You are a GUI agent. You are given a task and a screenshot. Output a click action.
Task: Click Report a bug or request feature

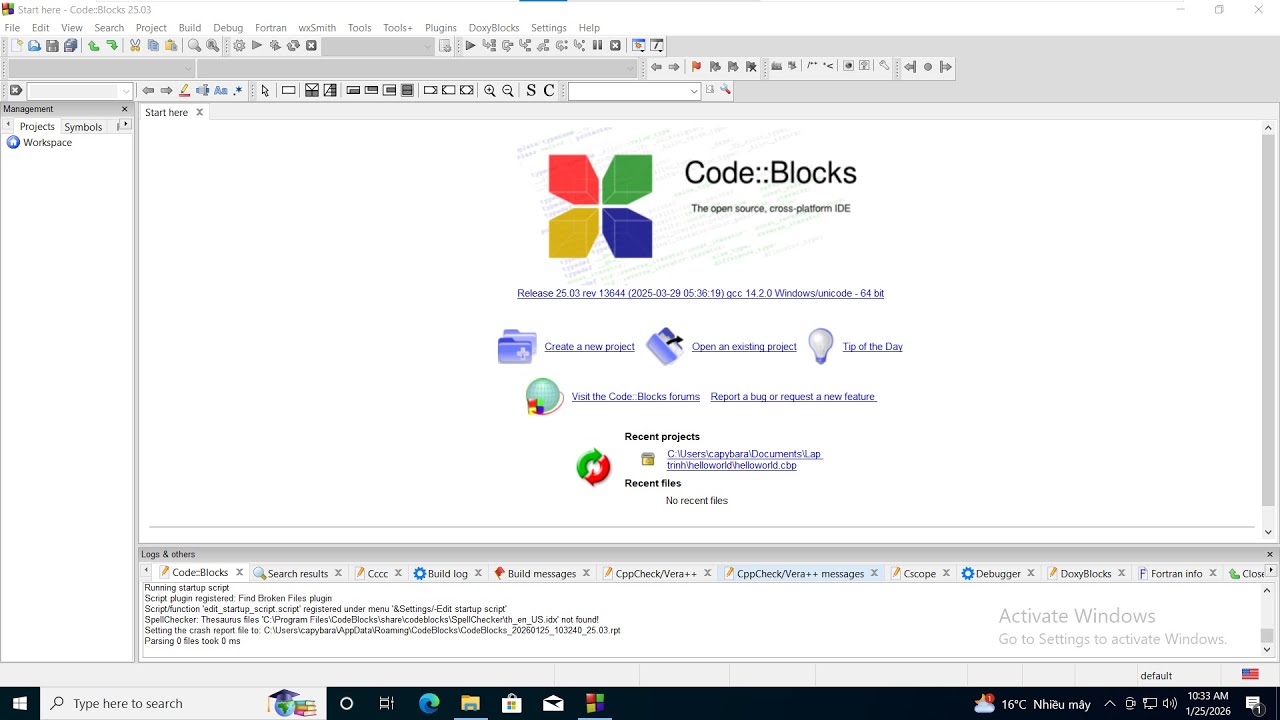click(x=793, y=397)
